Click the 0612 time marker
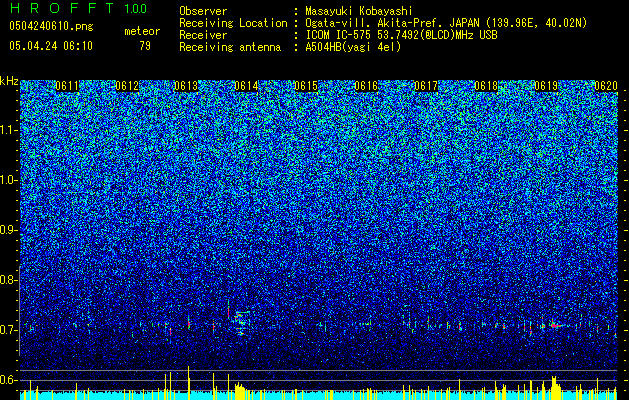Screen dimensions: 629x400 (x=127, y=86)
